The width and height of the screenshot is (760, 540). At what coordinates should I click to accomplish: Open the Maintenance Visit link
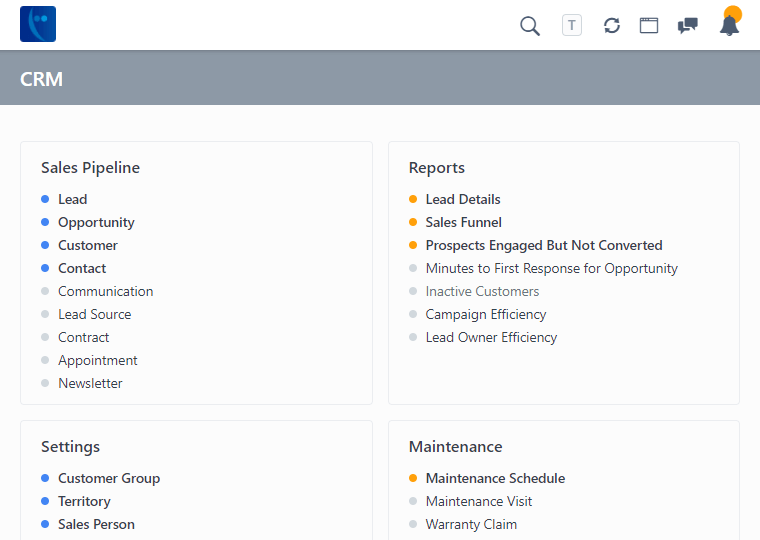click(479, 501)
